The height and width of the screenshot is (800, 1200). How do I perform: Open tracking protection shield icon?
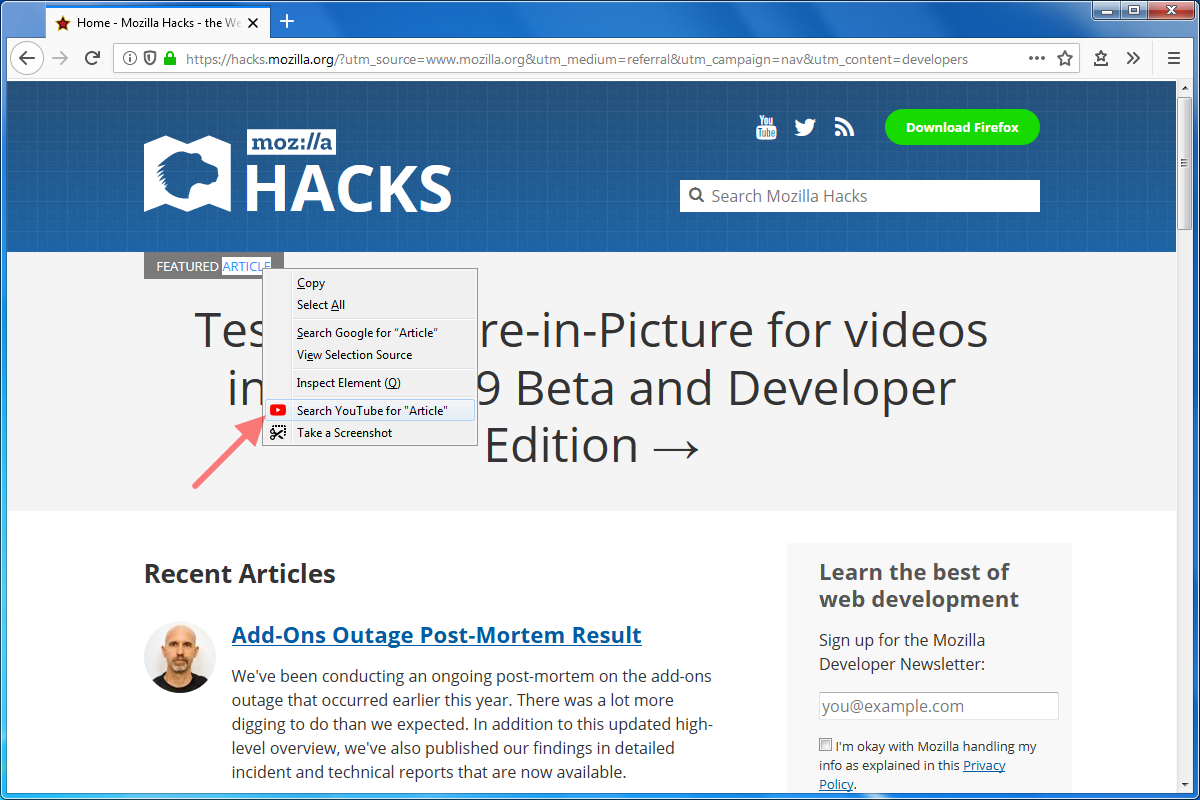150,59
